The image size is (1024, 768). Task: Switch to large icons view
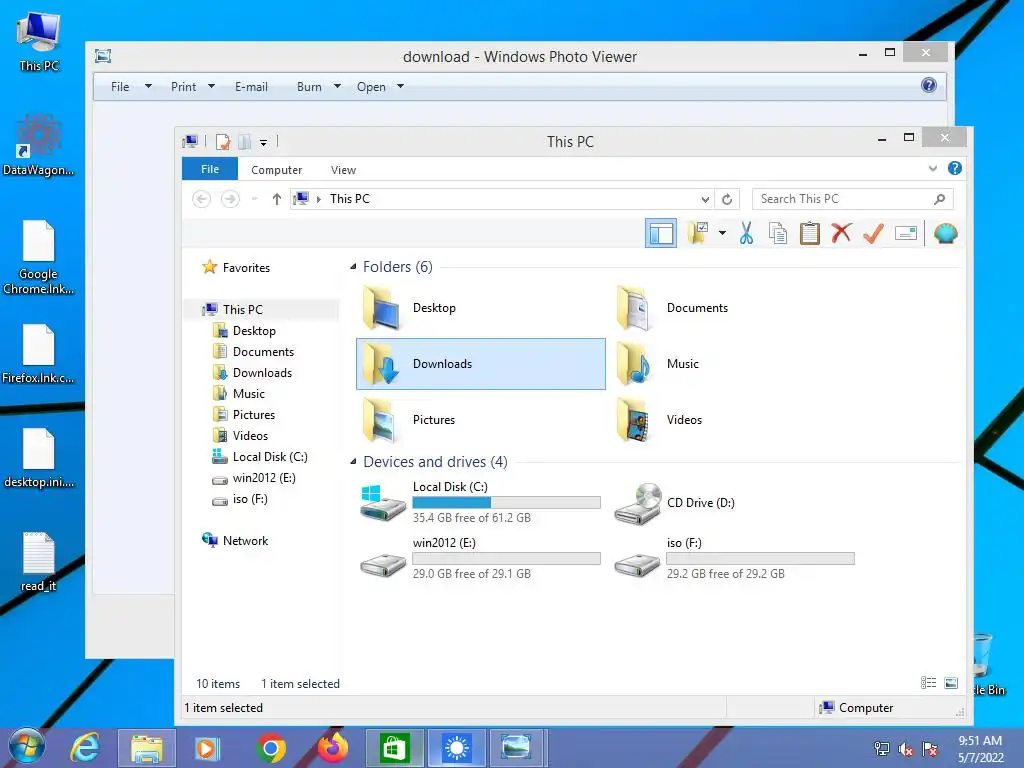[x=952, y=683]
